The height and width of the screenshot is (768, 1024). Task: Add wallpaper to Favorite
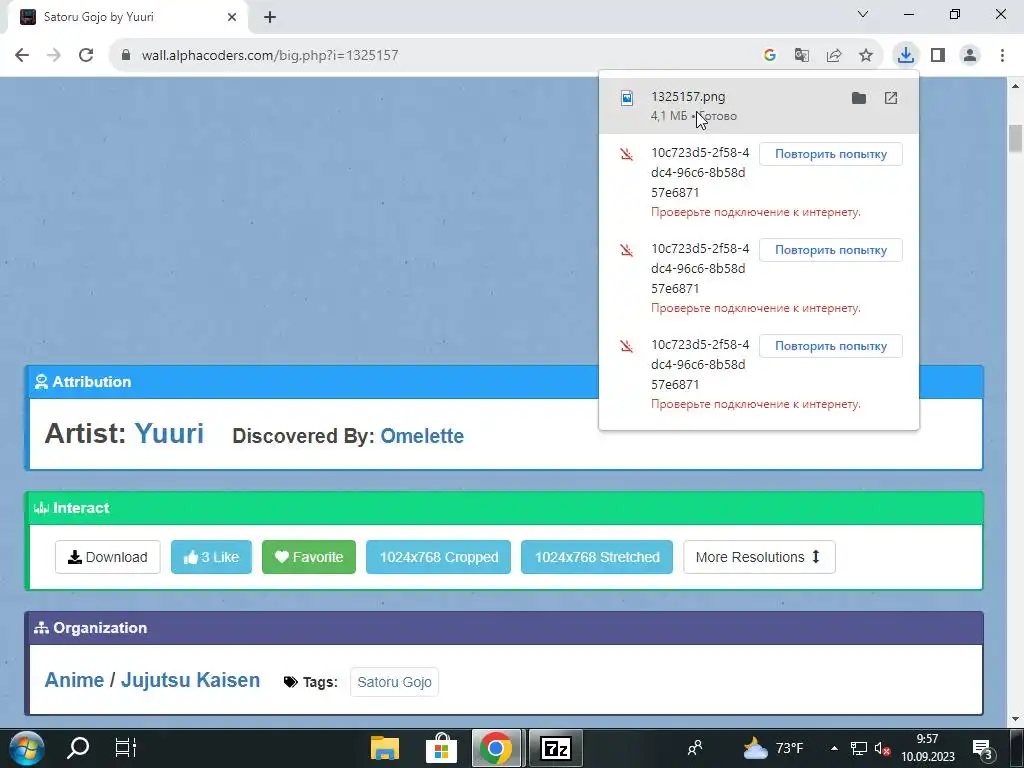coord(309,557)
